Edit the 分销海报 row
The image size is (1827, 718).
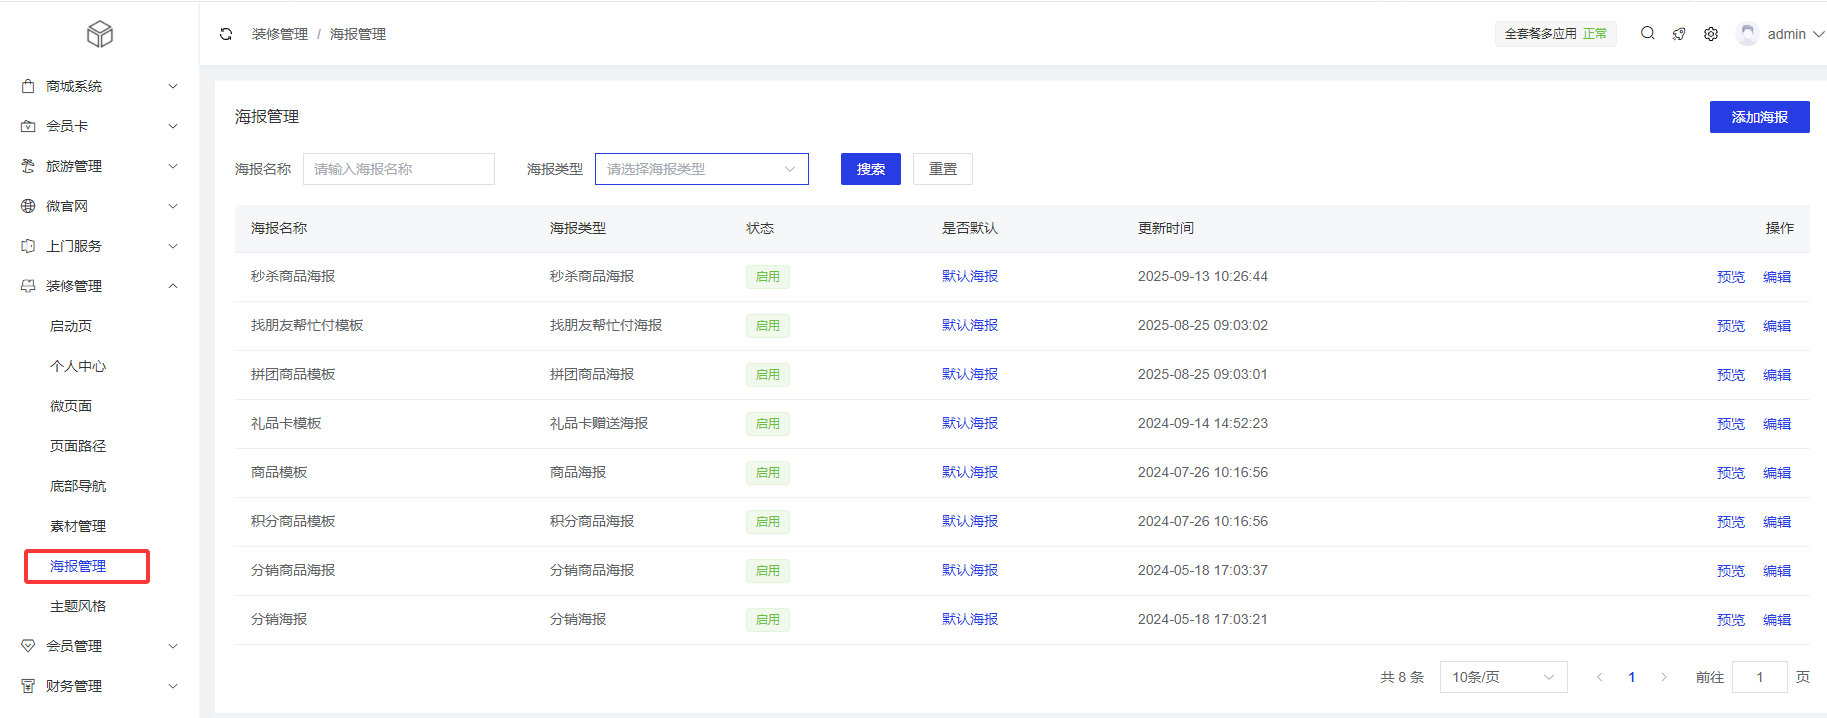click(1776, 620)
